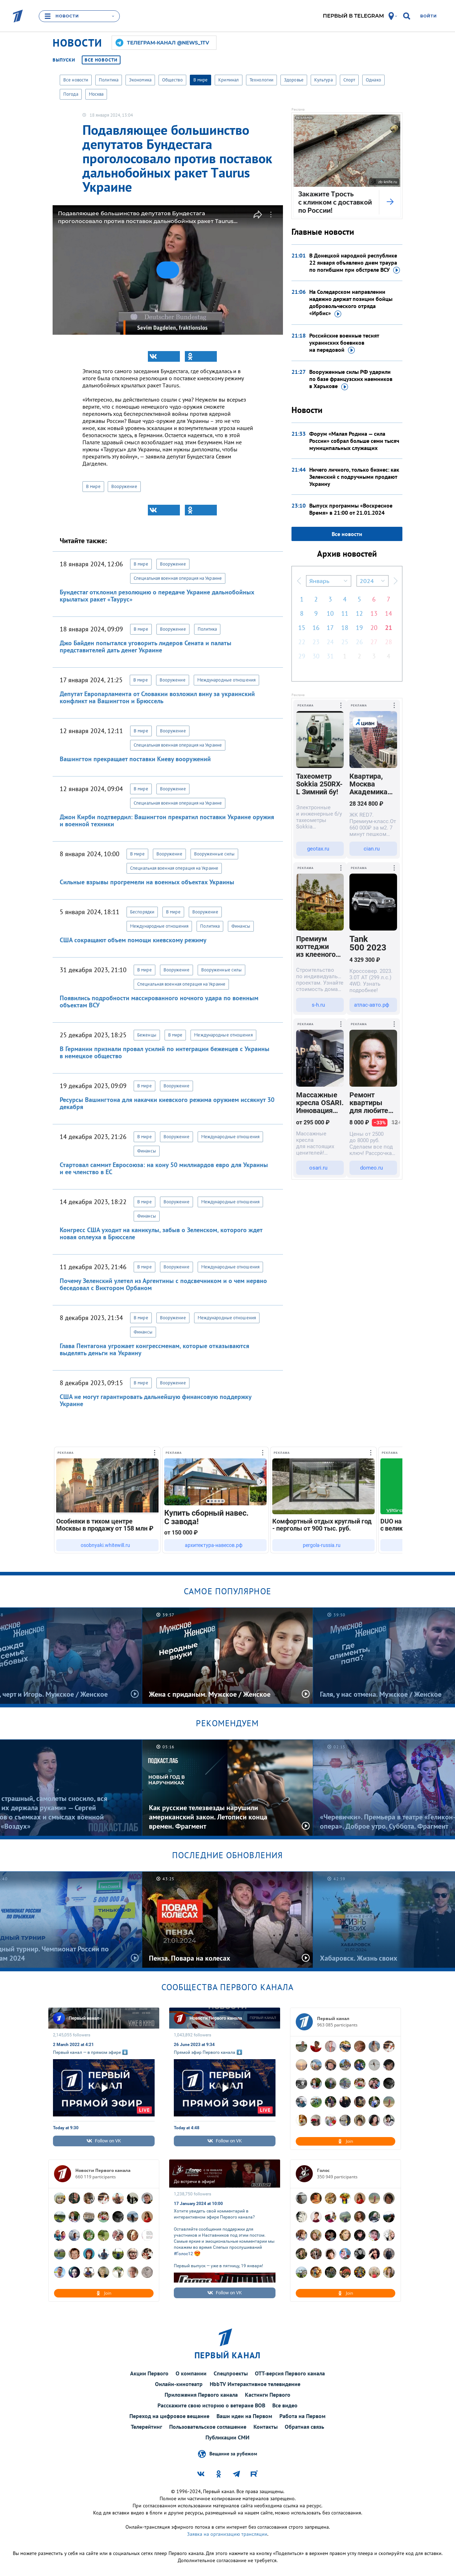
Task: Open the 21:06 headline На Соледарском направлении
Action: [x=350, y=303]
